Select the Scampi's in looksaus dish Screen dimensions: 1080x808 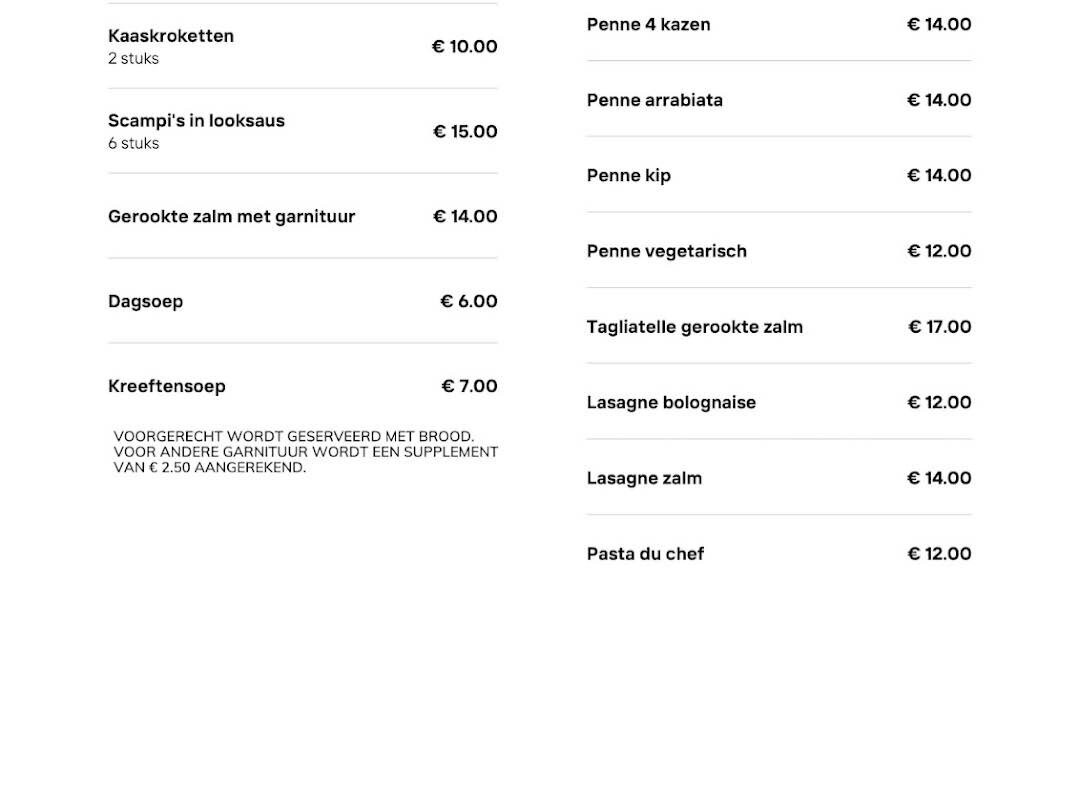click(x=196, y=121)
